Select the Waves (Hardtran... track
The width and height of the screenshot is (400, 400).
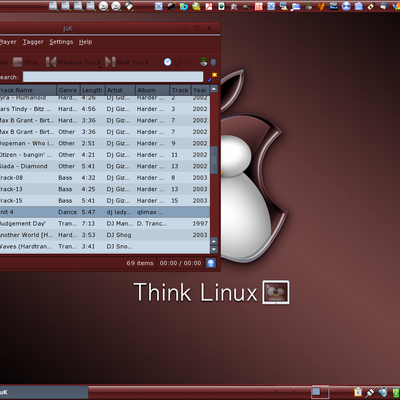click(105, 246)
